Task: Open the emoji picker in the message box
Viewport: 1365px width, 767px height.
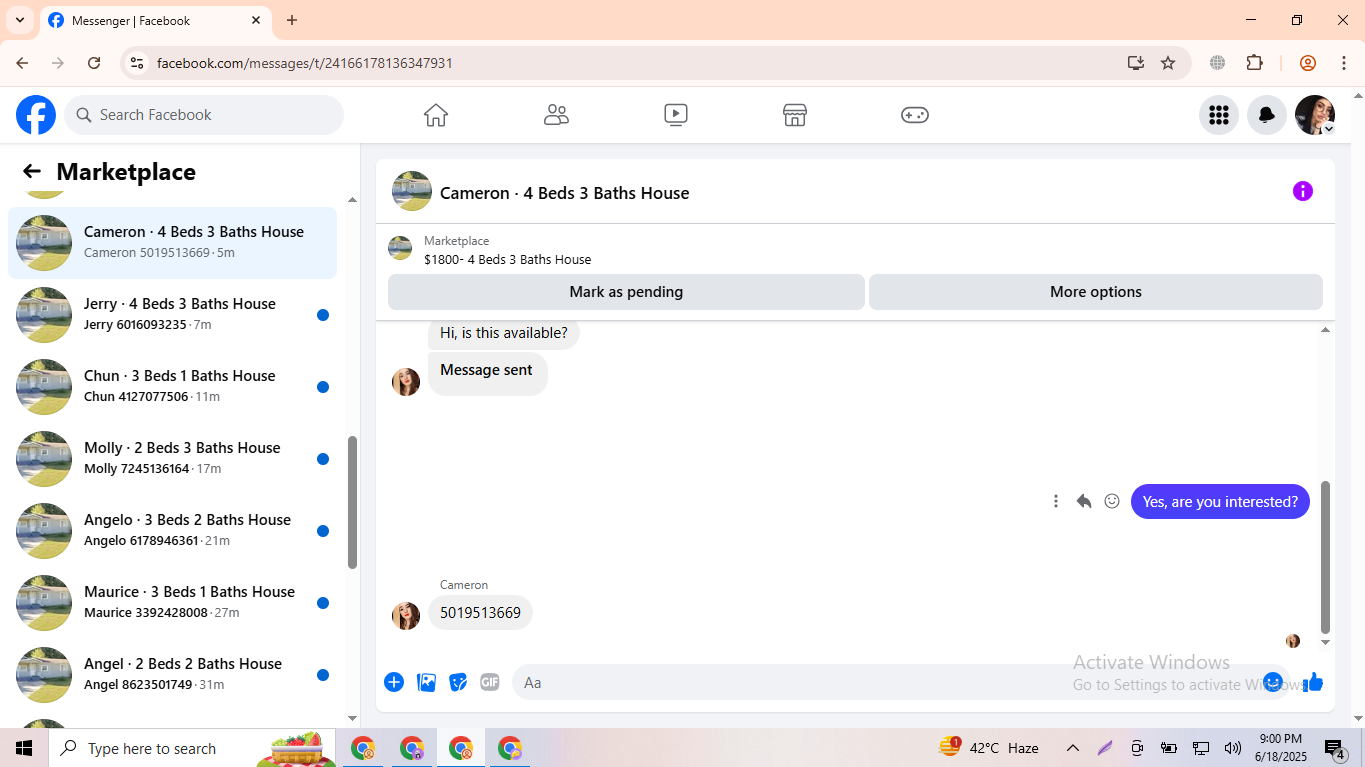Action: [x=1272, y=682]
